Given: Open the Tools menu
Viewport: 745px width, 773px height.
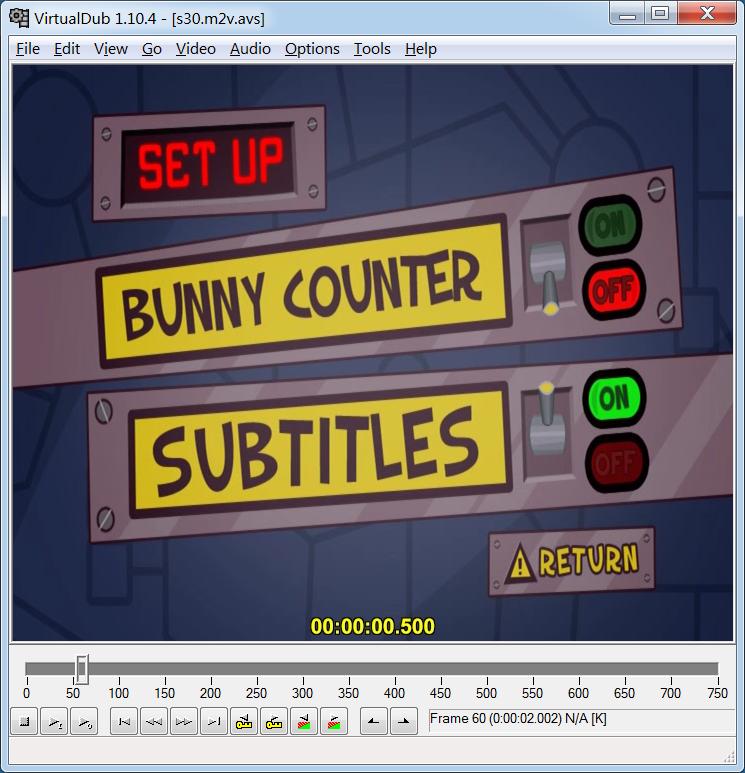Looking at the screenshot, I should pos(372,49).
